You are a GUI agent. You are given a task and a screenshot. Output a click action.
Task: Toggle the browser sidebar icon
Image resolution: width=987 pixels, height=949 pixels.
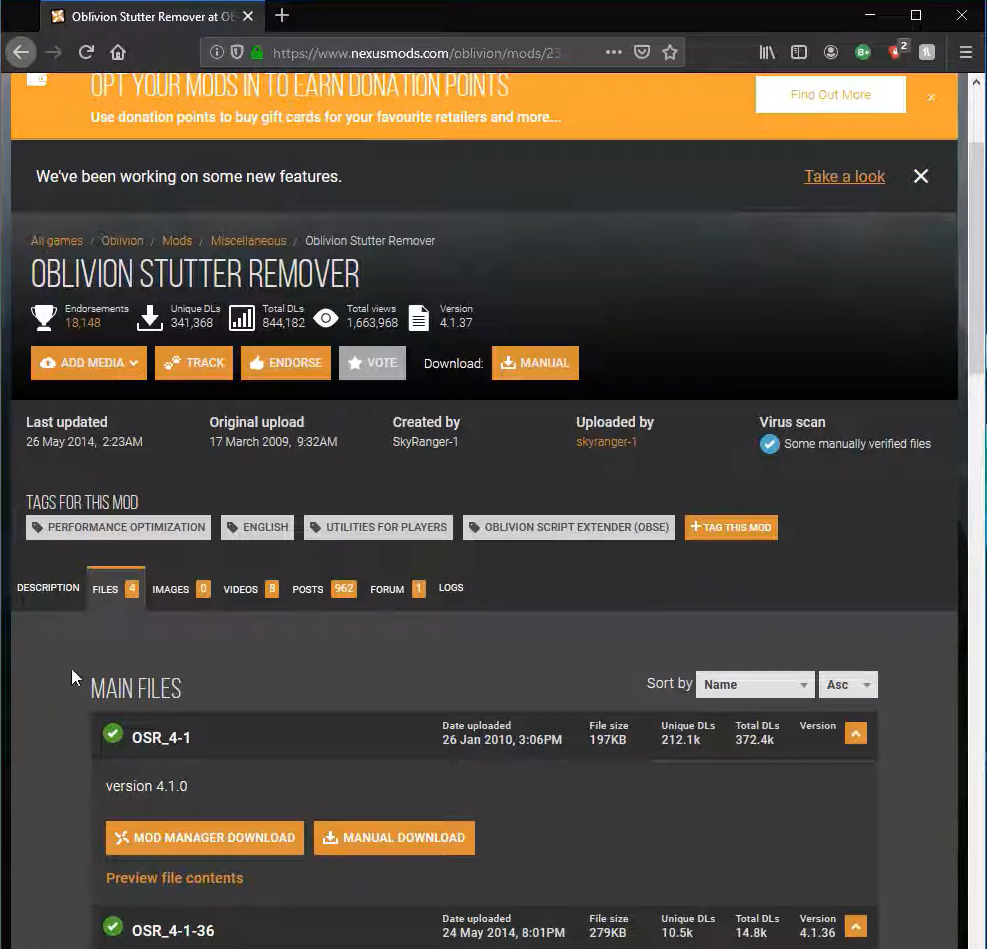[x=799, y=52]
